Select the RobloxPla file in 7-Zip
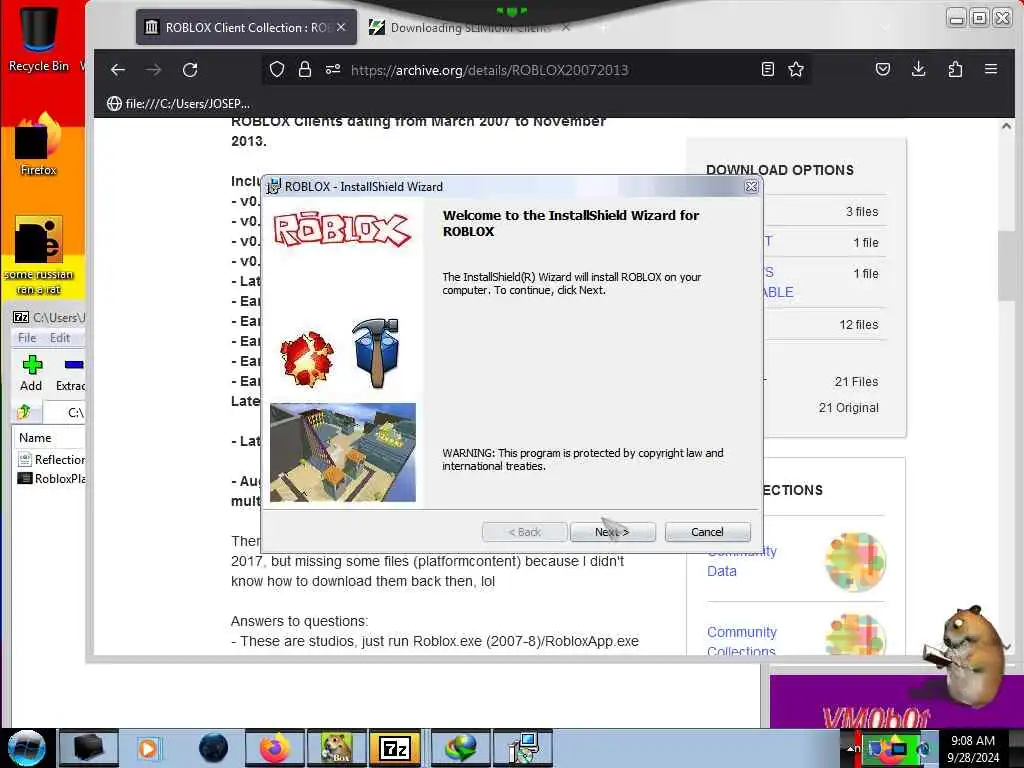The height and width of the screenshot is (768, 1024). pyautogui.click(x=52, y=479)
